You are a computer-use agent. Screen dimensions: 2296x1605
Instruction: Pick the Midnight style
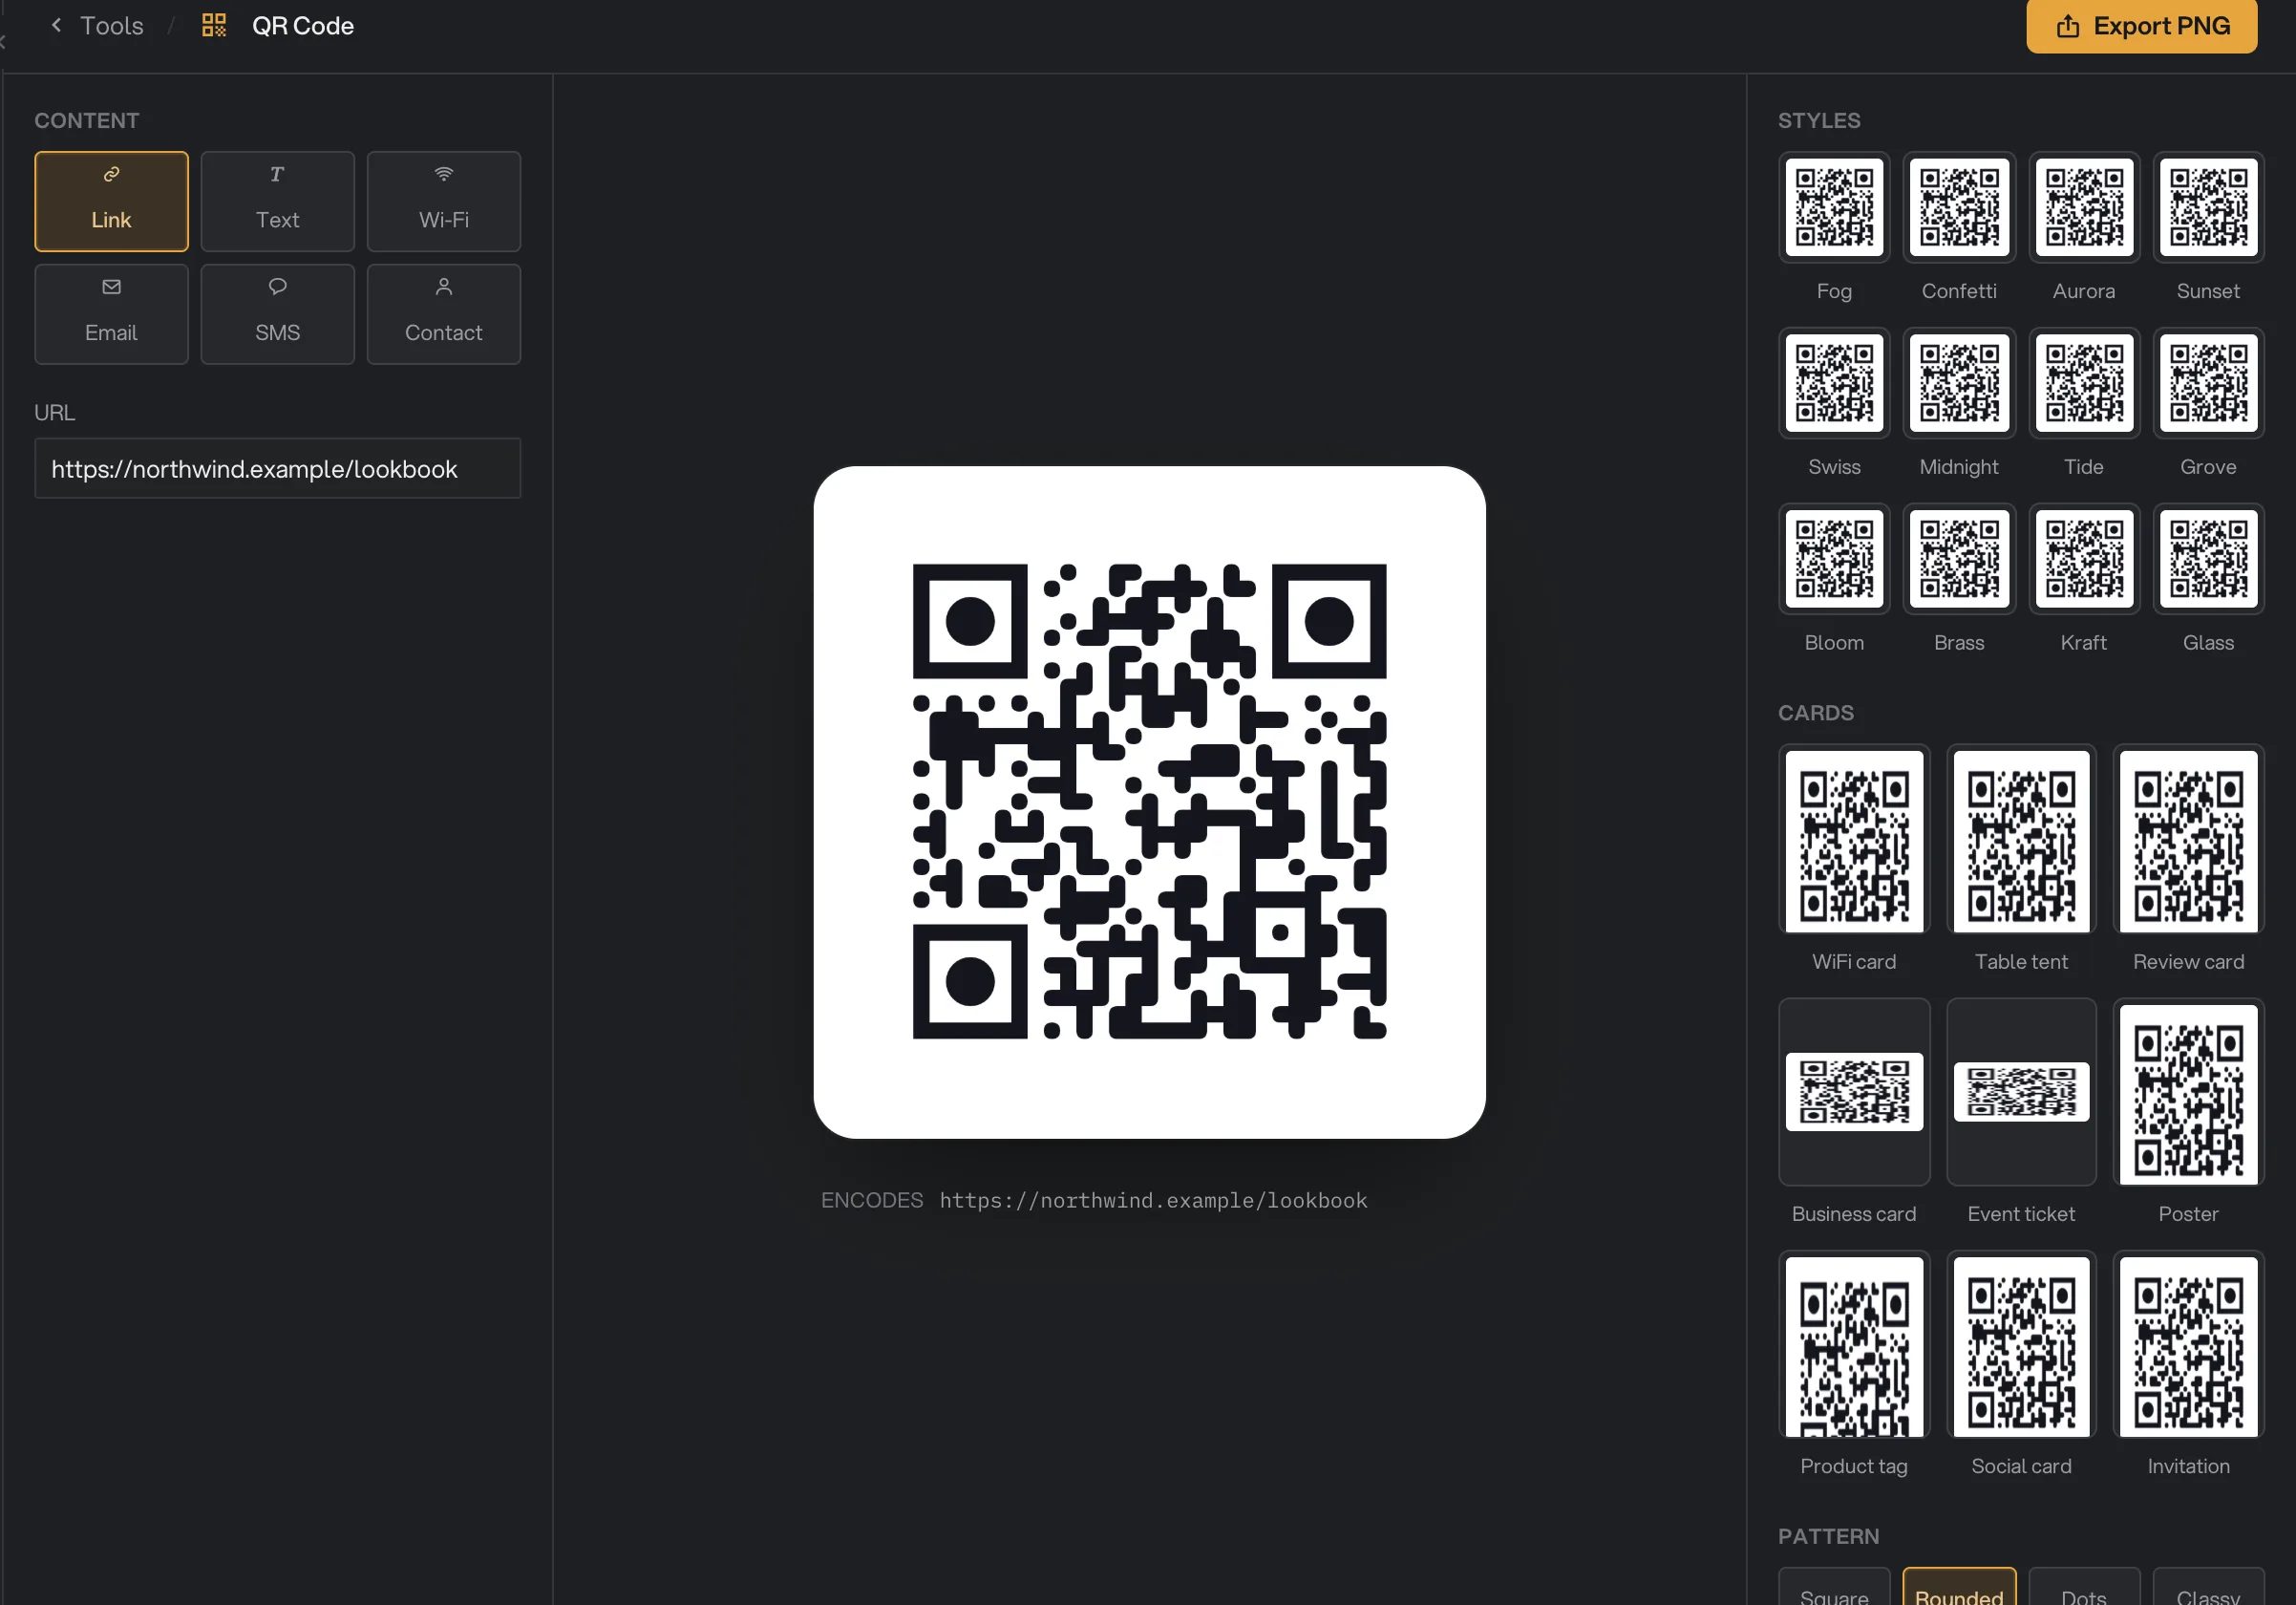pyautogui.click(x=1958, y=383)
